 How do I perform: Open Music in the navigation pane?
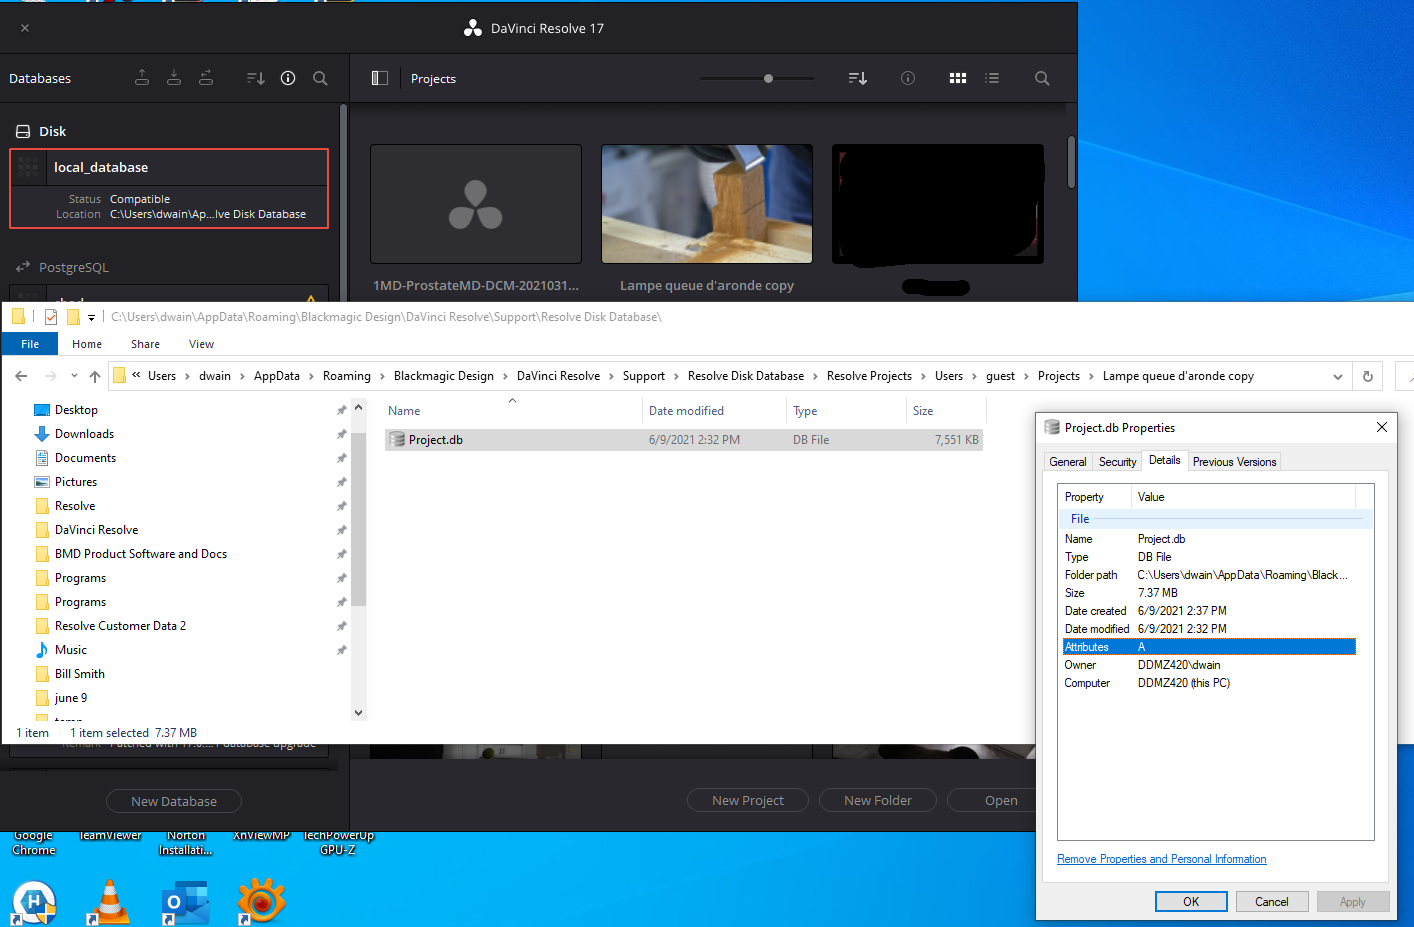coord(70,650)
